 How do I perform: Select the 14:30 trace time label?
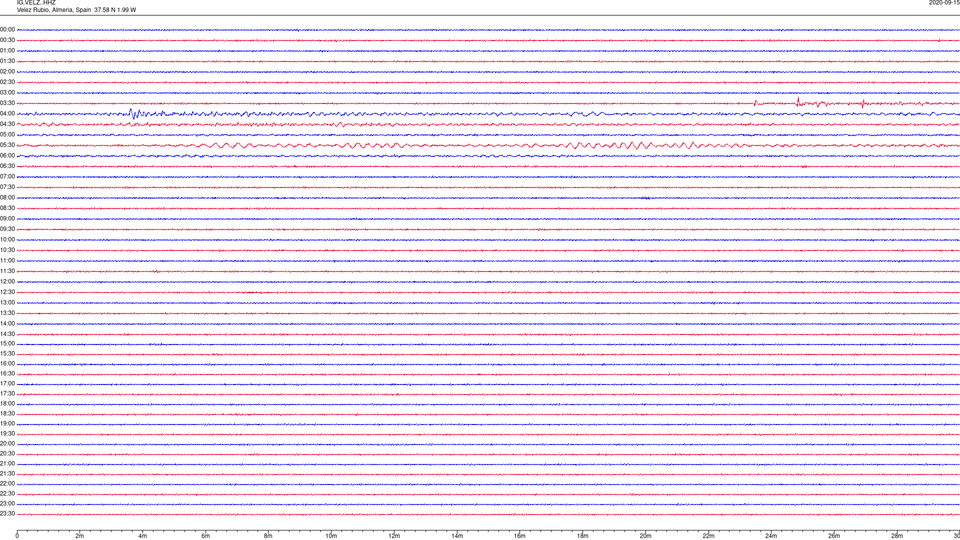(7, 334)
